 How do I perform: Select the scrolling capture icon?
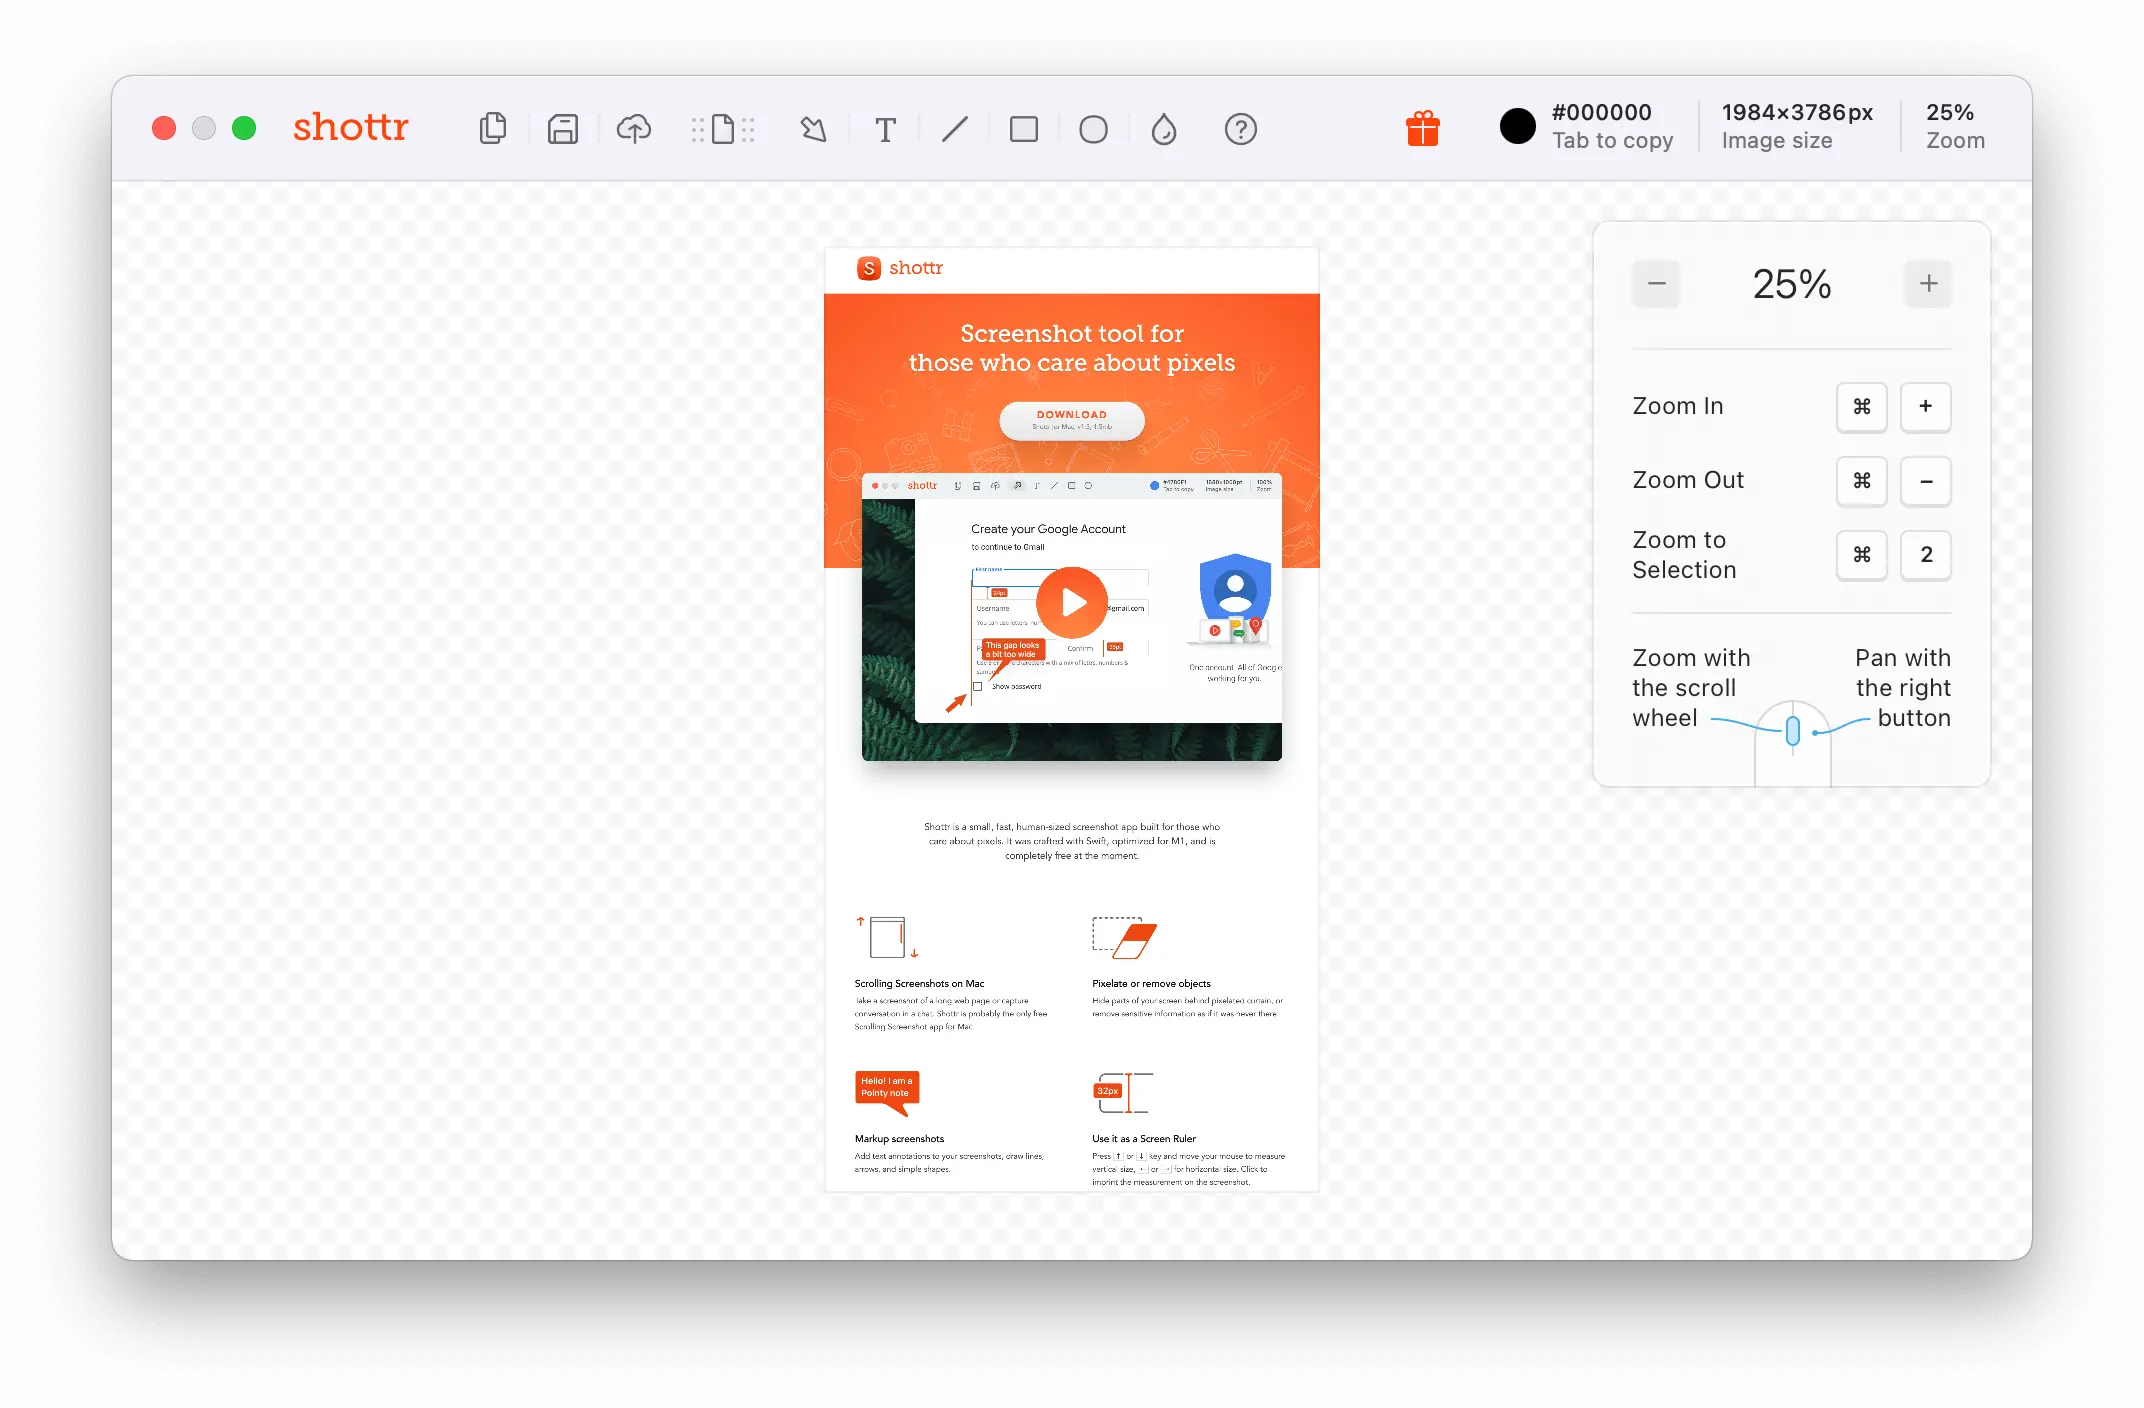click(x=723, y=129)
